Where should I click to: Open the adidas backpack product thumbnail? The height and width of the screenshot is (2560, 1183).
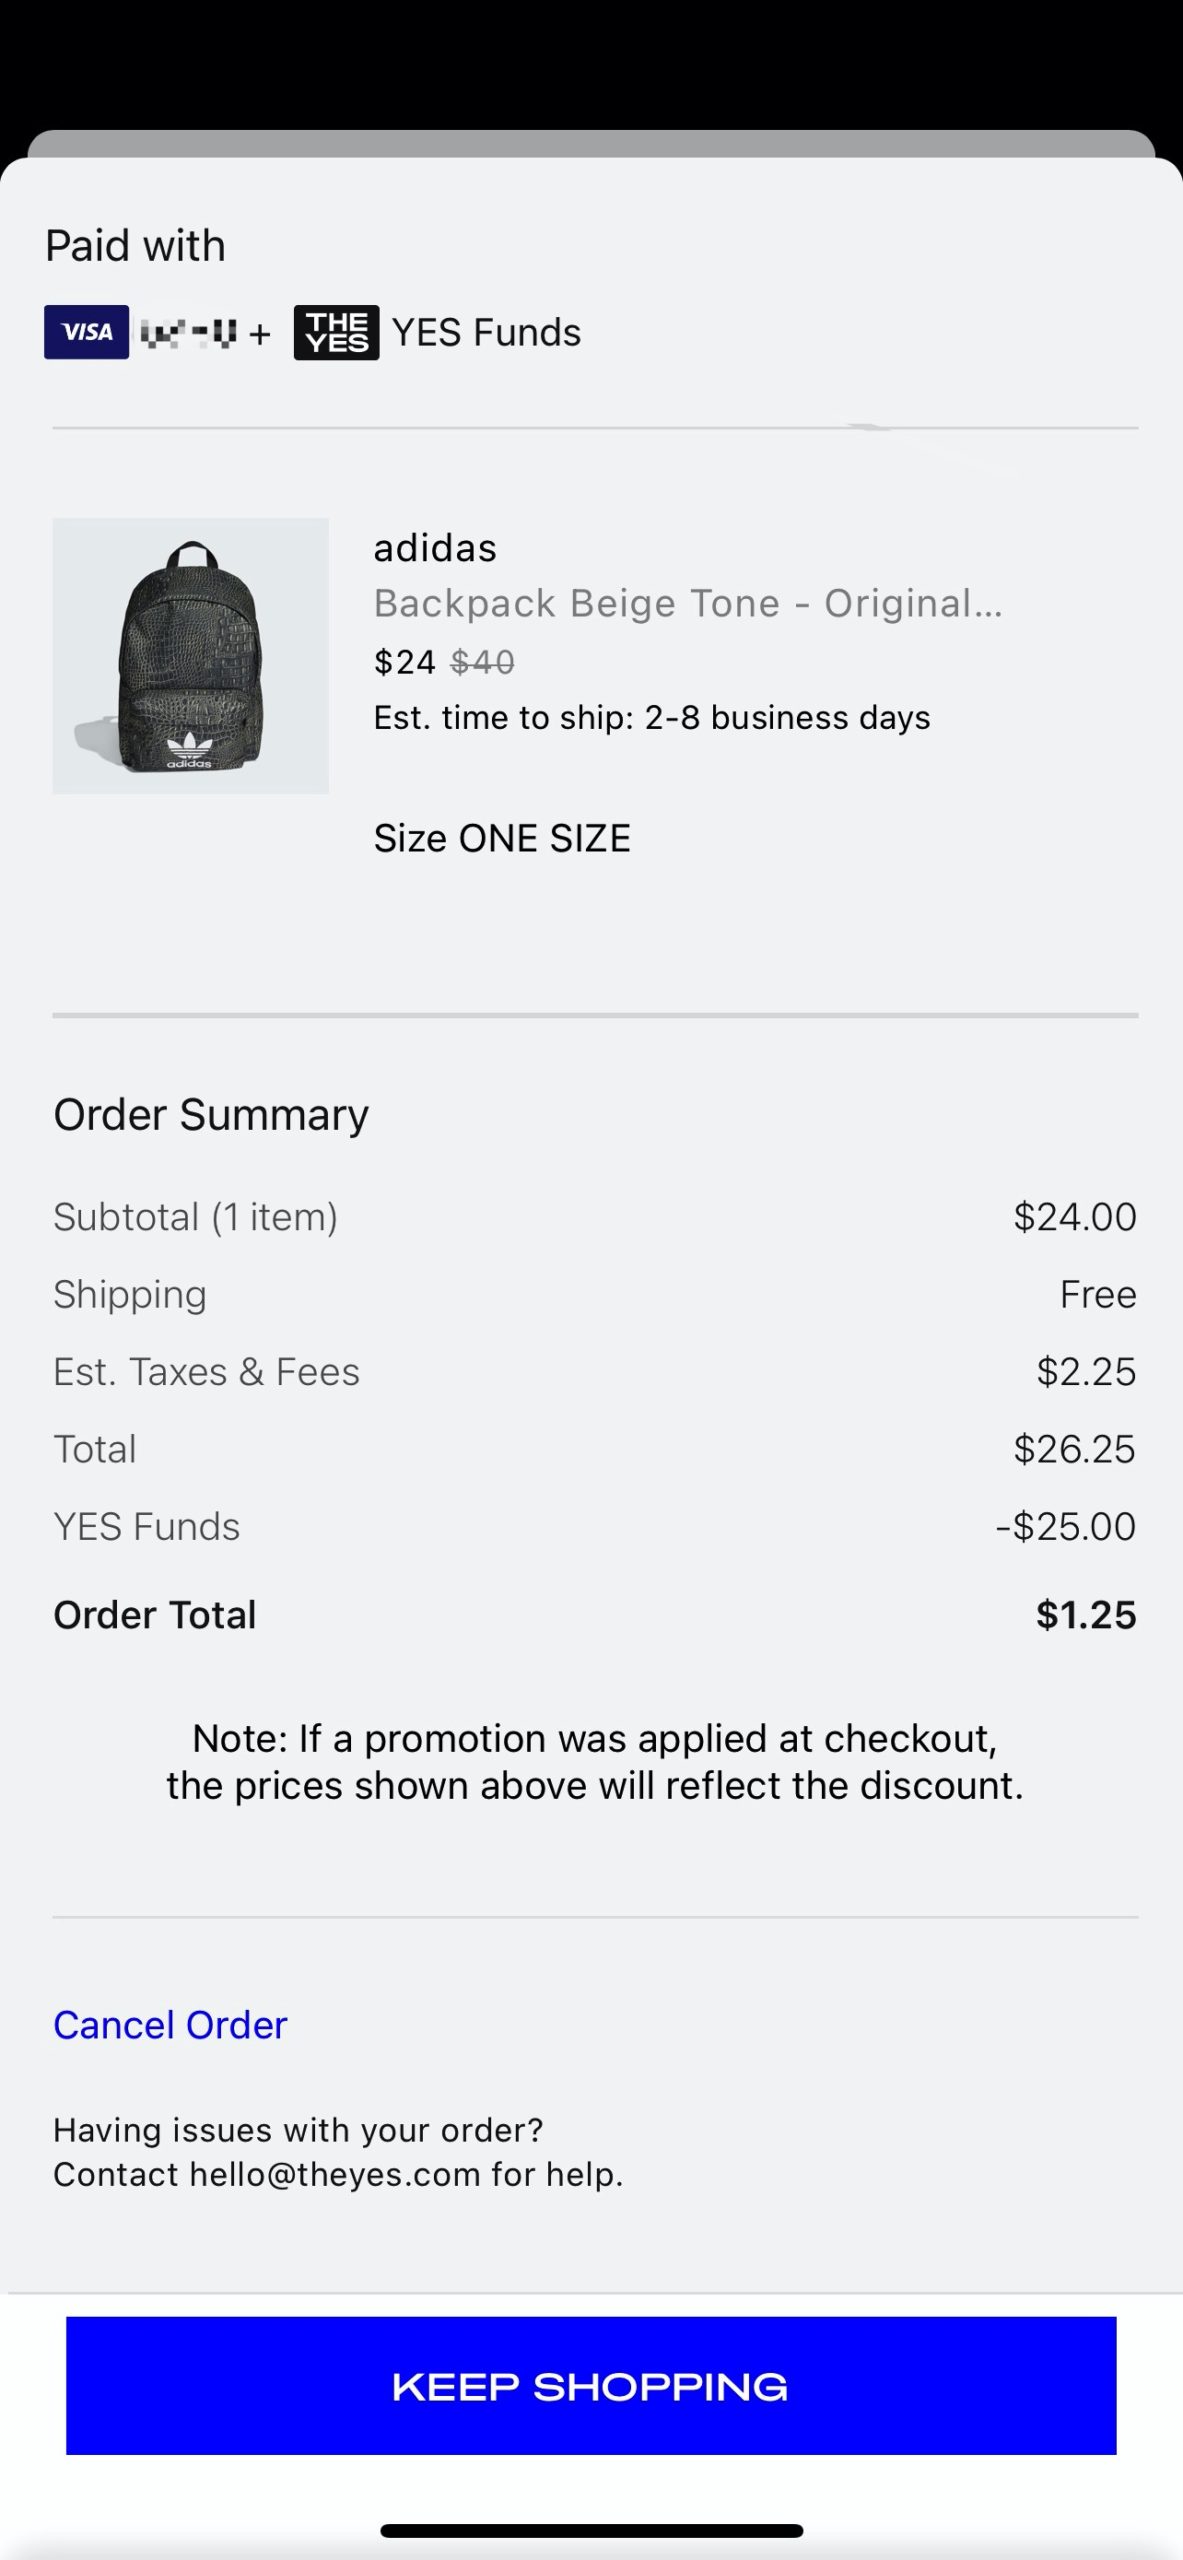coord(190,656)
